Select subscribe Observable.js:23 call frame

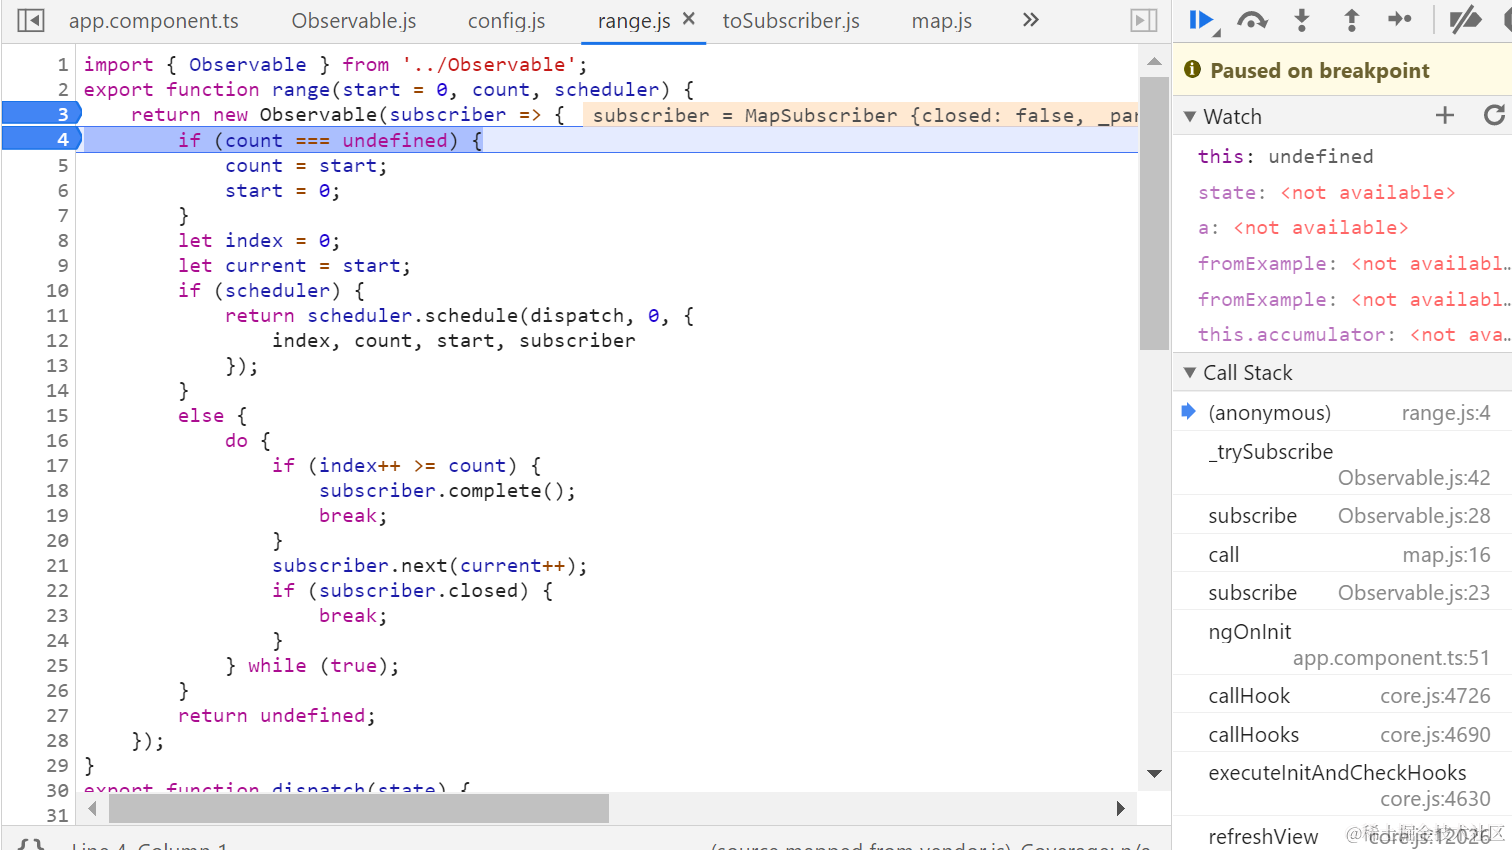[x=1342, y=593]
